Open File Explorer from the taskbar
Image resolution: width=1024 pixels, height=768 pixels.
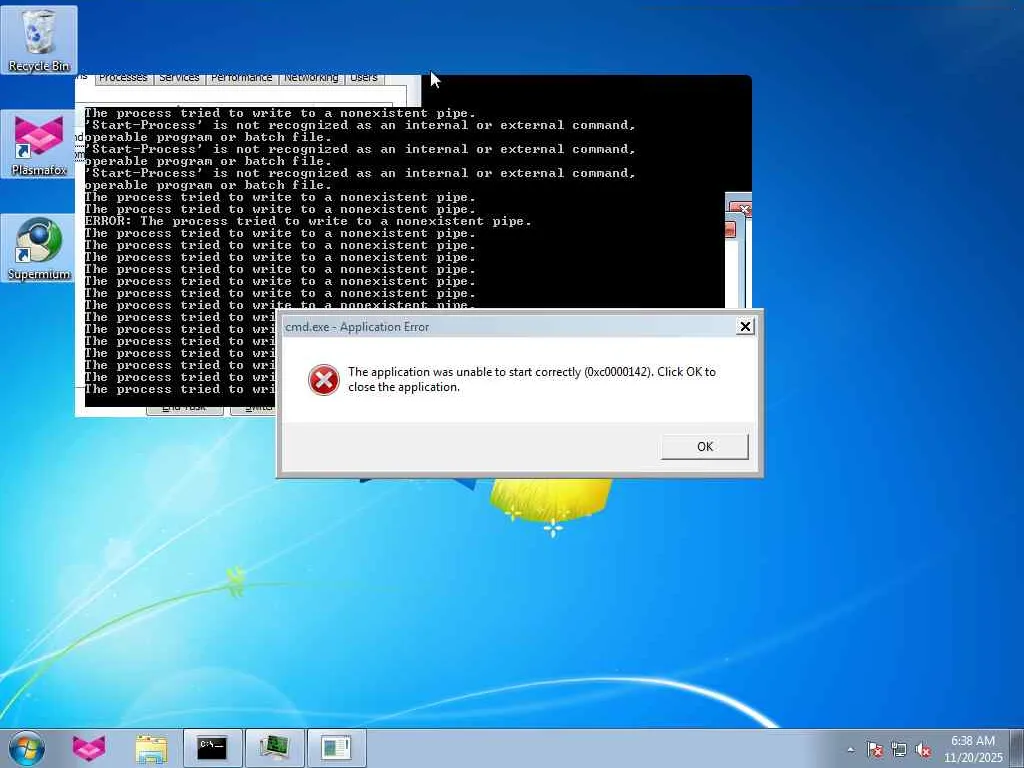coord(152,748)
